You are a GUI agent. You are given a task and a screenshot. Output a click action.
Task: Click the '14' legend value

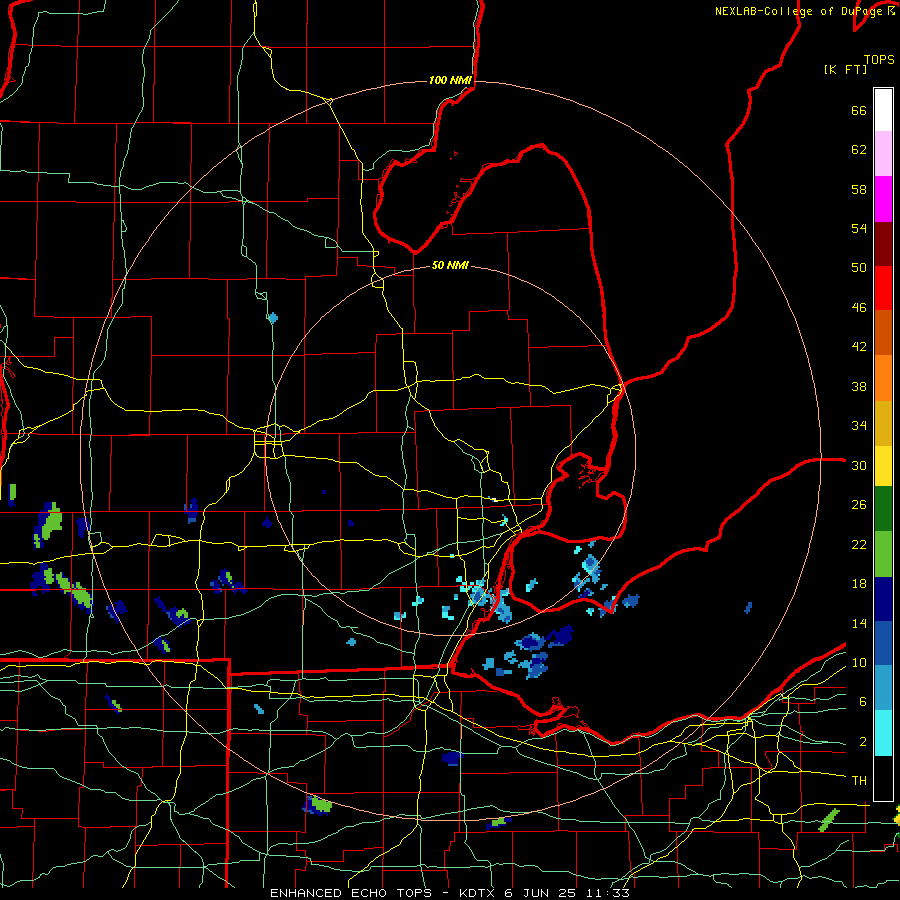[859, 623]
